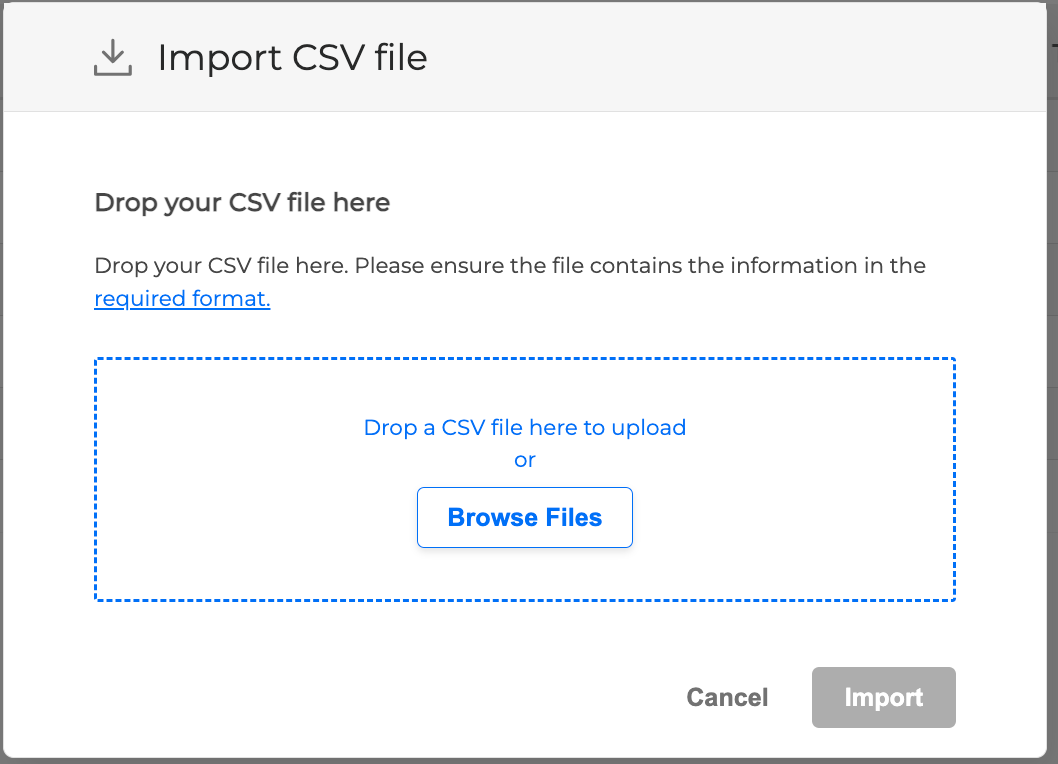
Task: Click the import tray icon in header
Action: tap(113, 58)
